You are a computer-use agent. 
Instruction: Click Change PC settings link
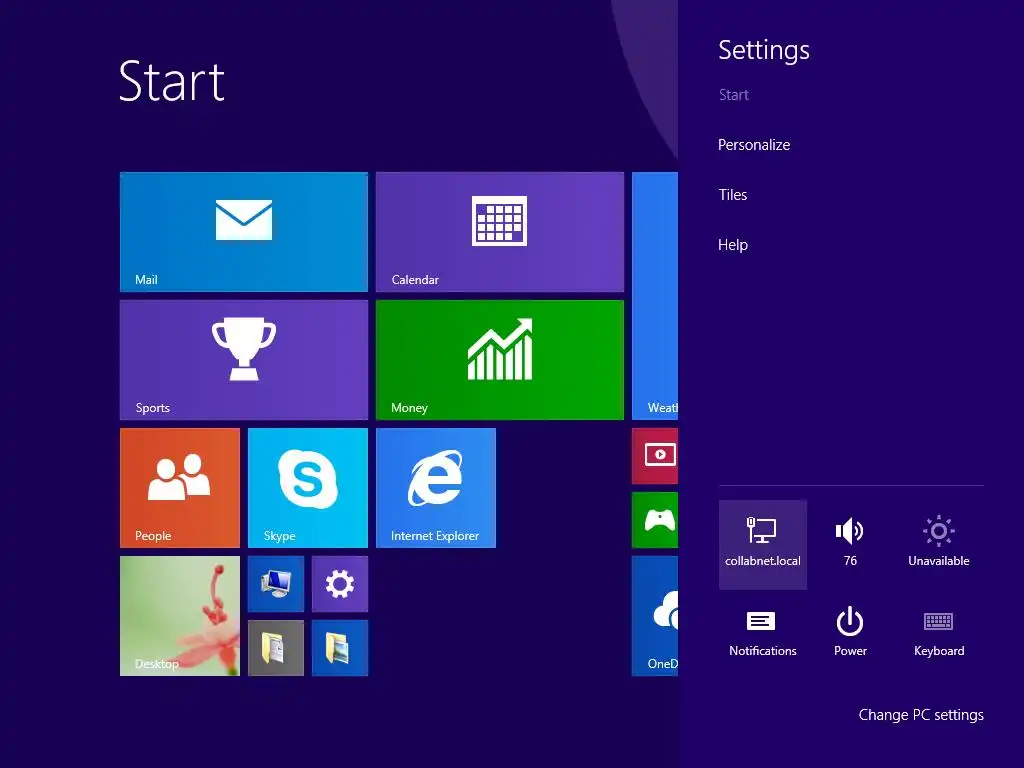(x=921, y=715)
